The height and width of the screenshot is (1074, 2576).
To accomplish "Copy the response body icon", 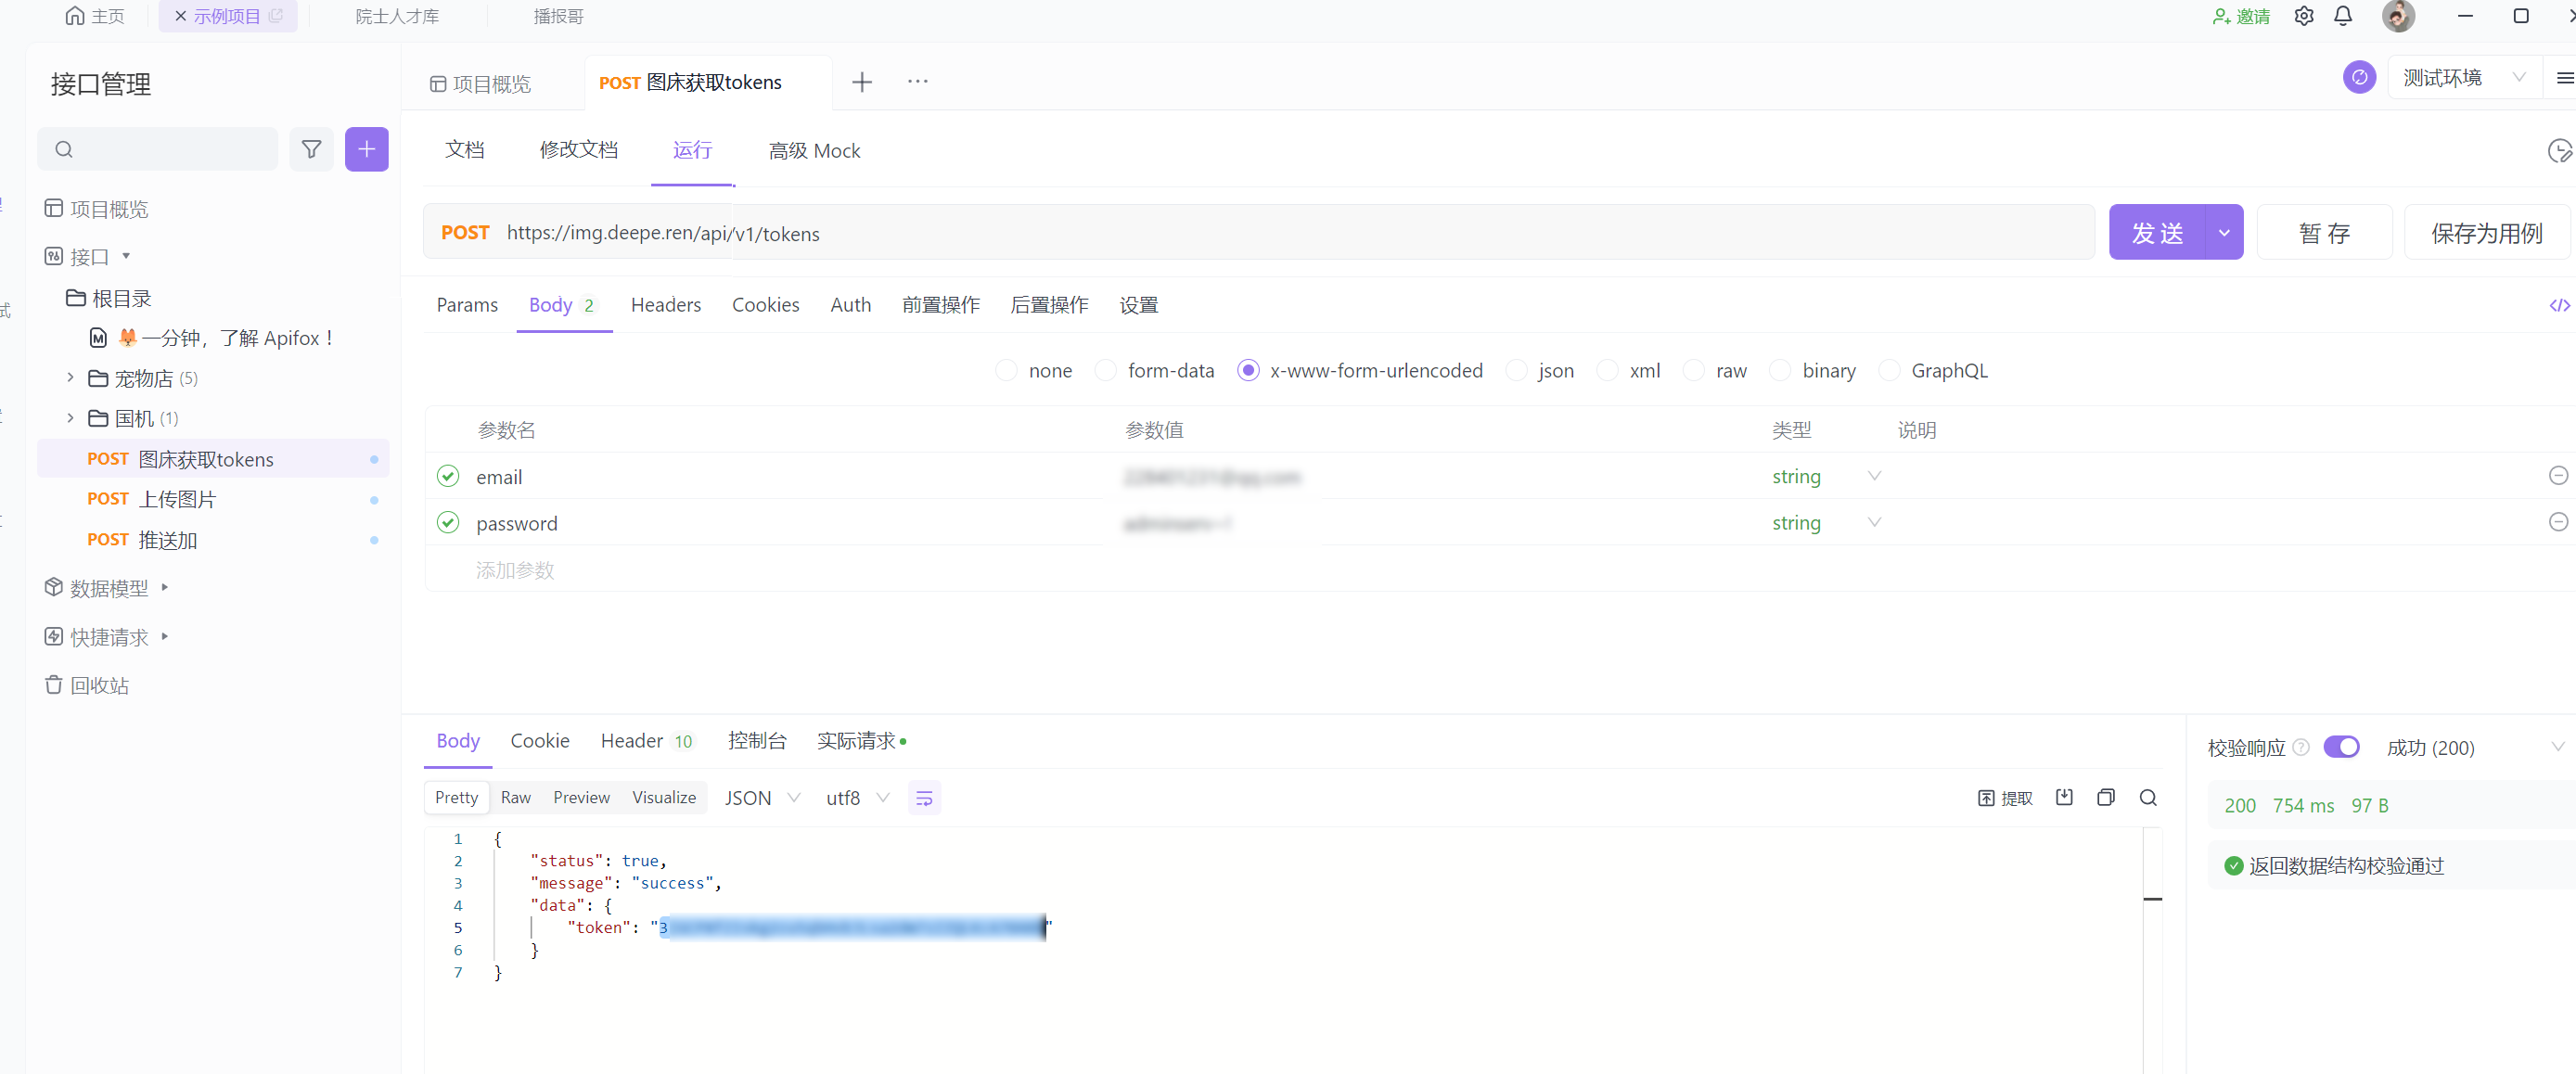I will [x=2106, y=797].
